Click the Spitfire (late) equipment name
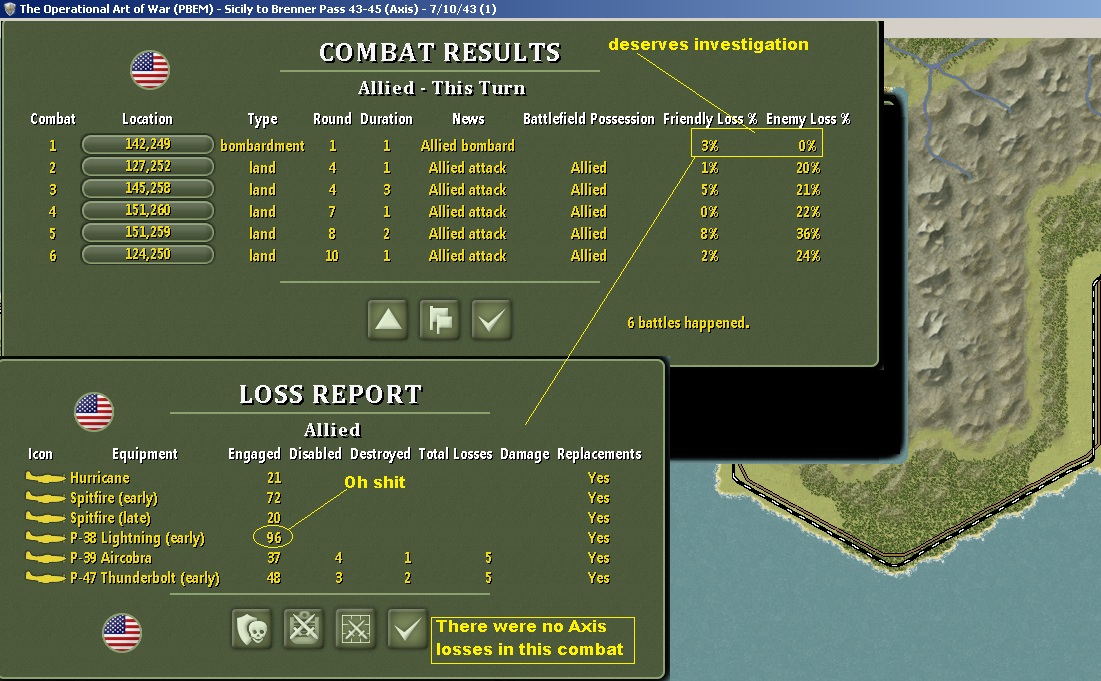Screen dimensions: 1101x681 [x=110, y=518]
